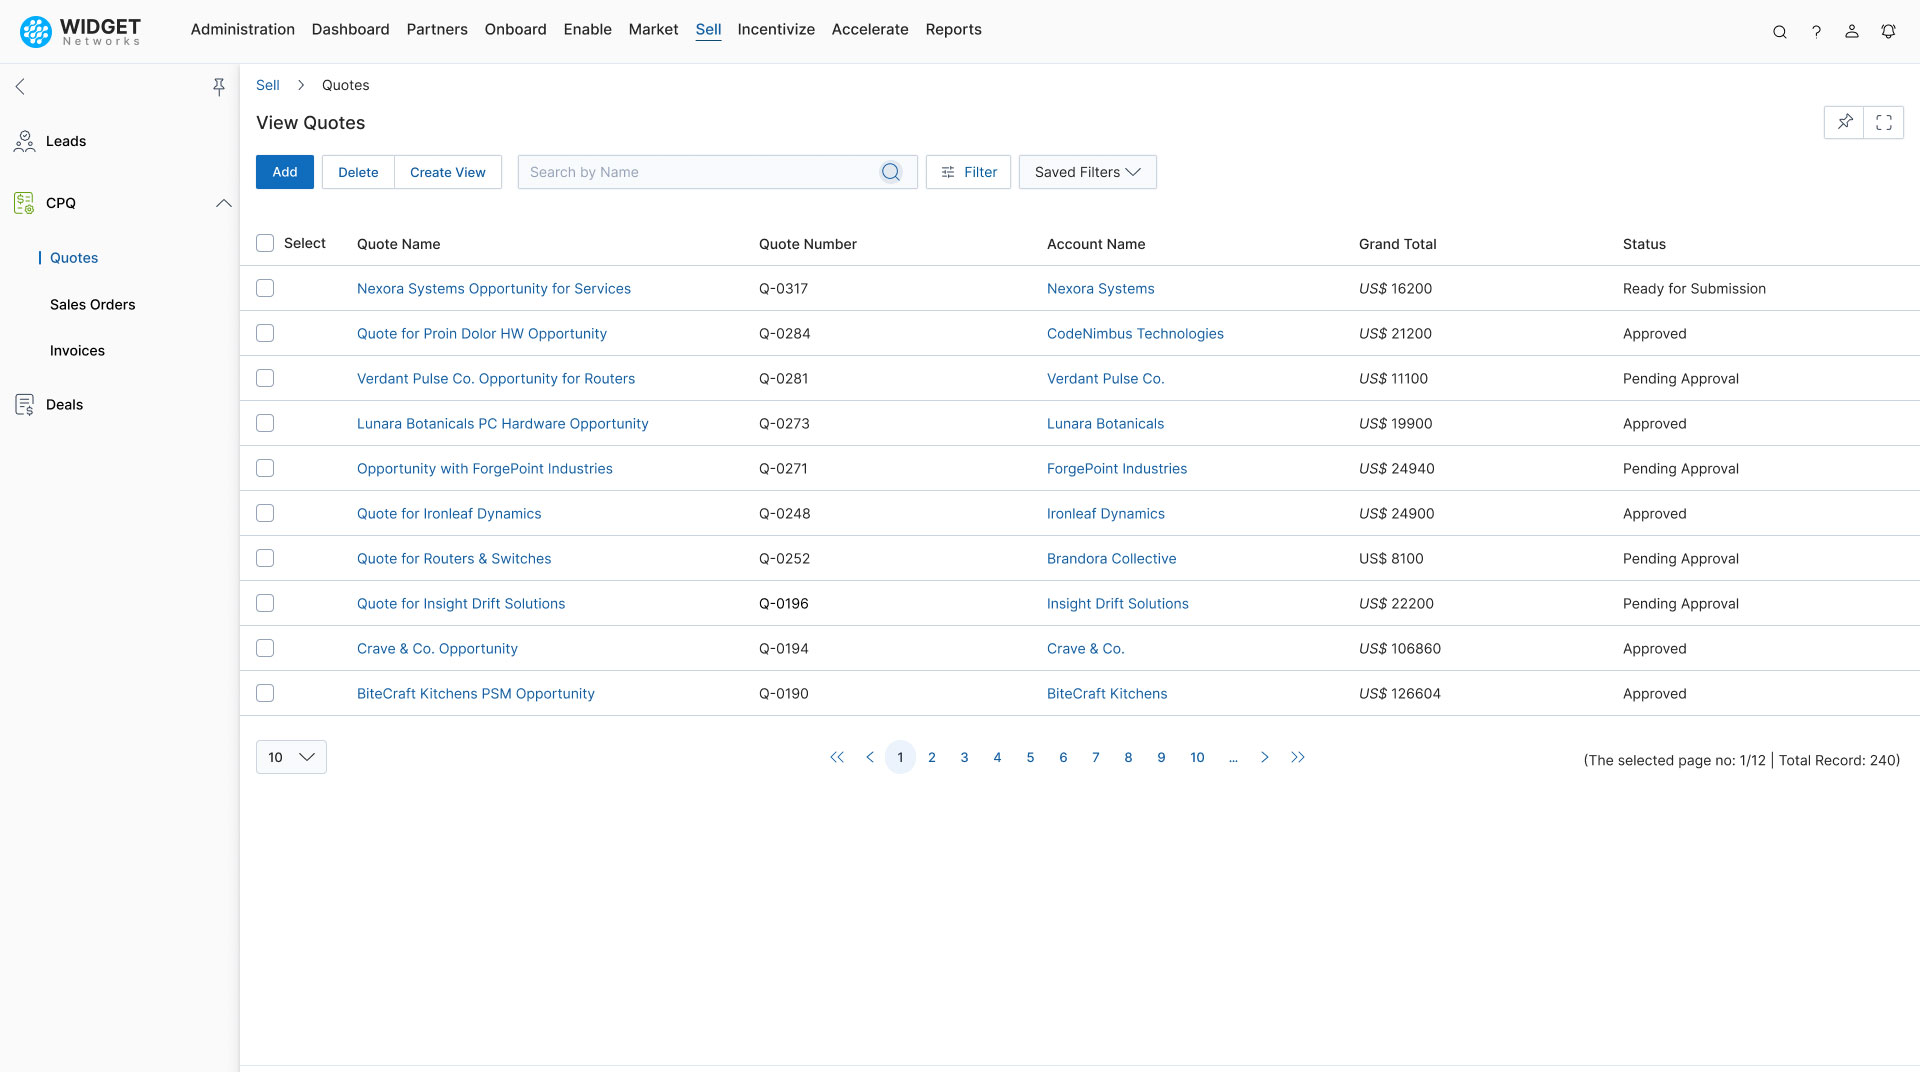The height and width of the screenshot is (1072, 1920).
Task: Check the select-all checkbox in the header
Action: [x=264, y=243]
